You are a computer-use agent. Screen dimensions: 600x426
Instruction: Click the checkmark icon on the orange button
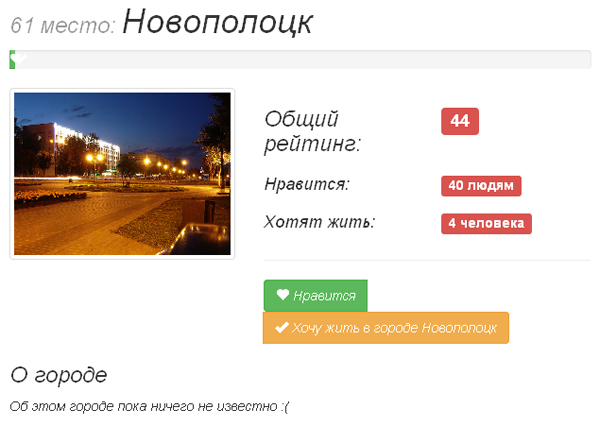282,328
